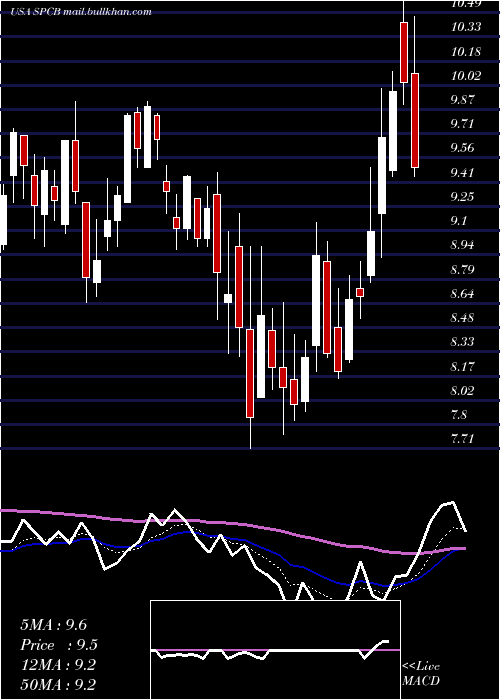Click the 8.64 price axis label
500x700 pixels.
point(462,294)
